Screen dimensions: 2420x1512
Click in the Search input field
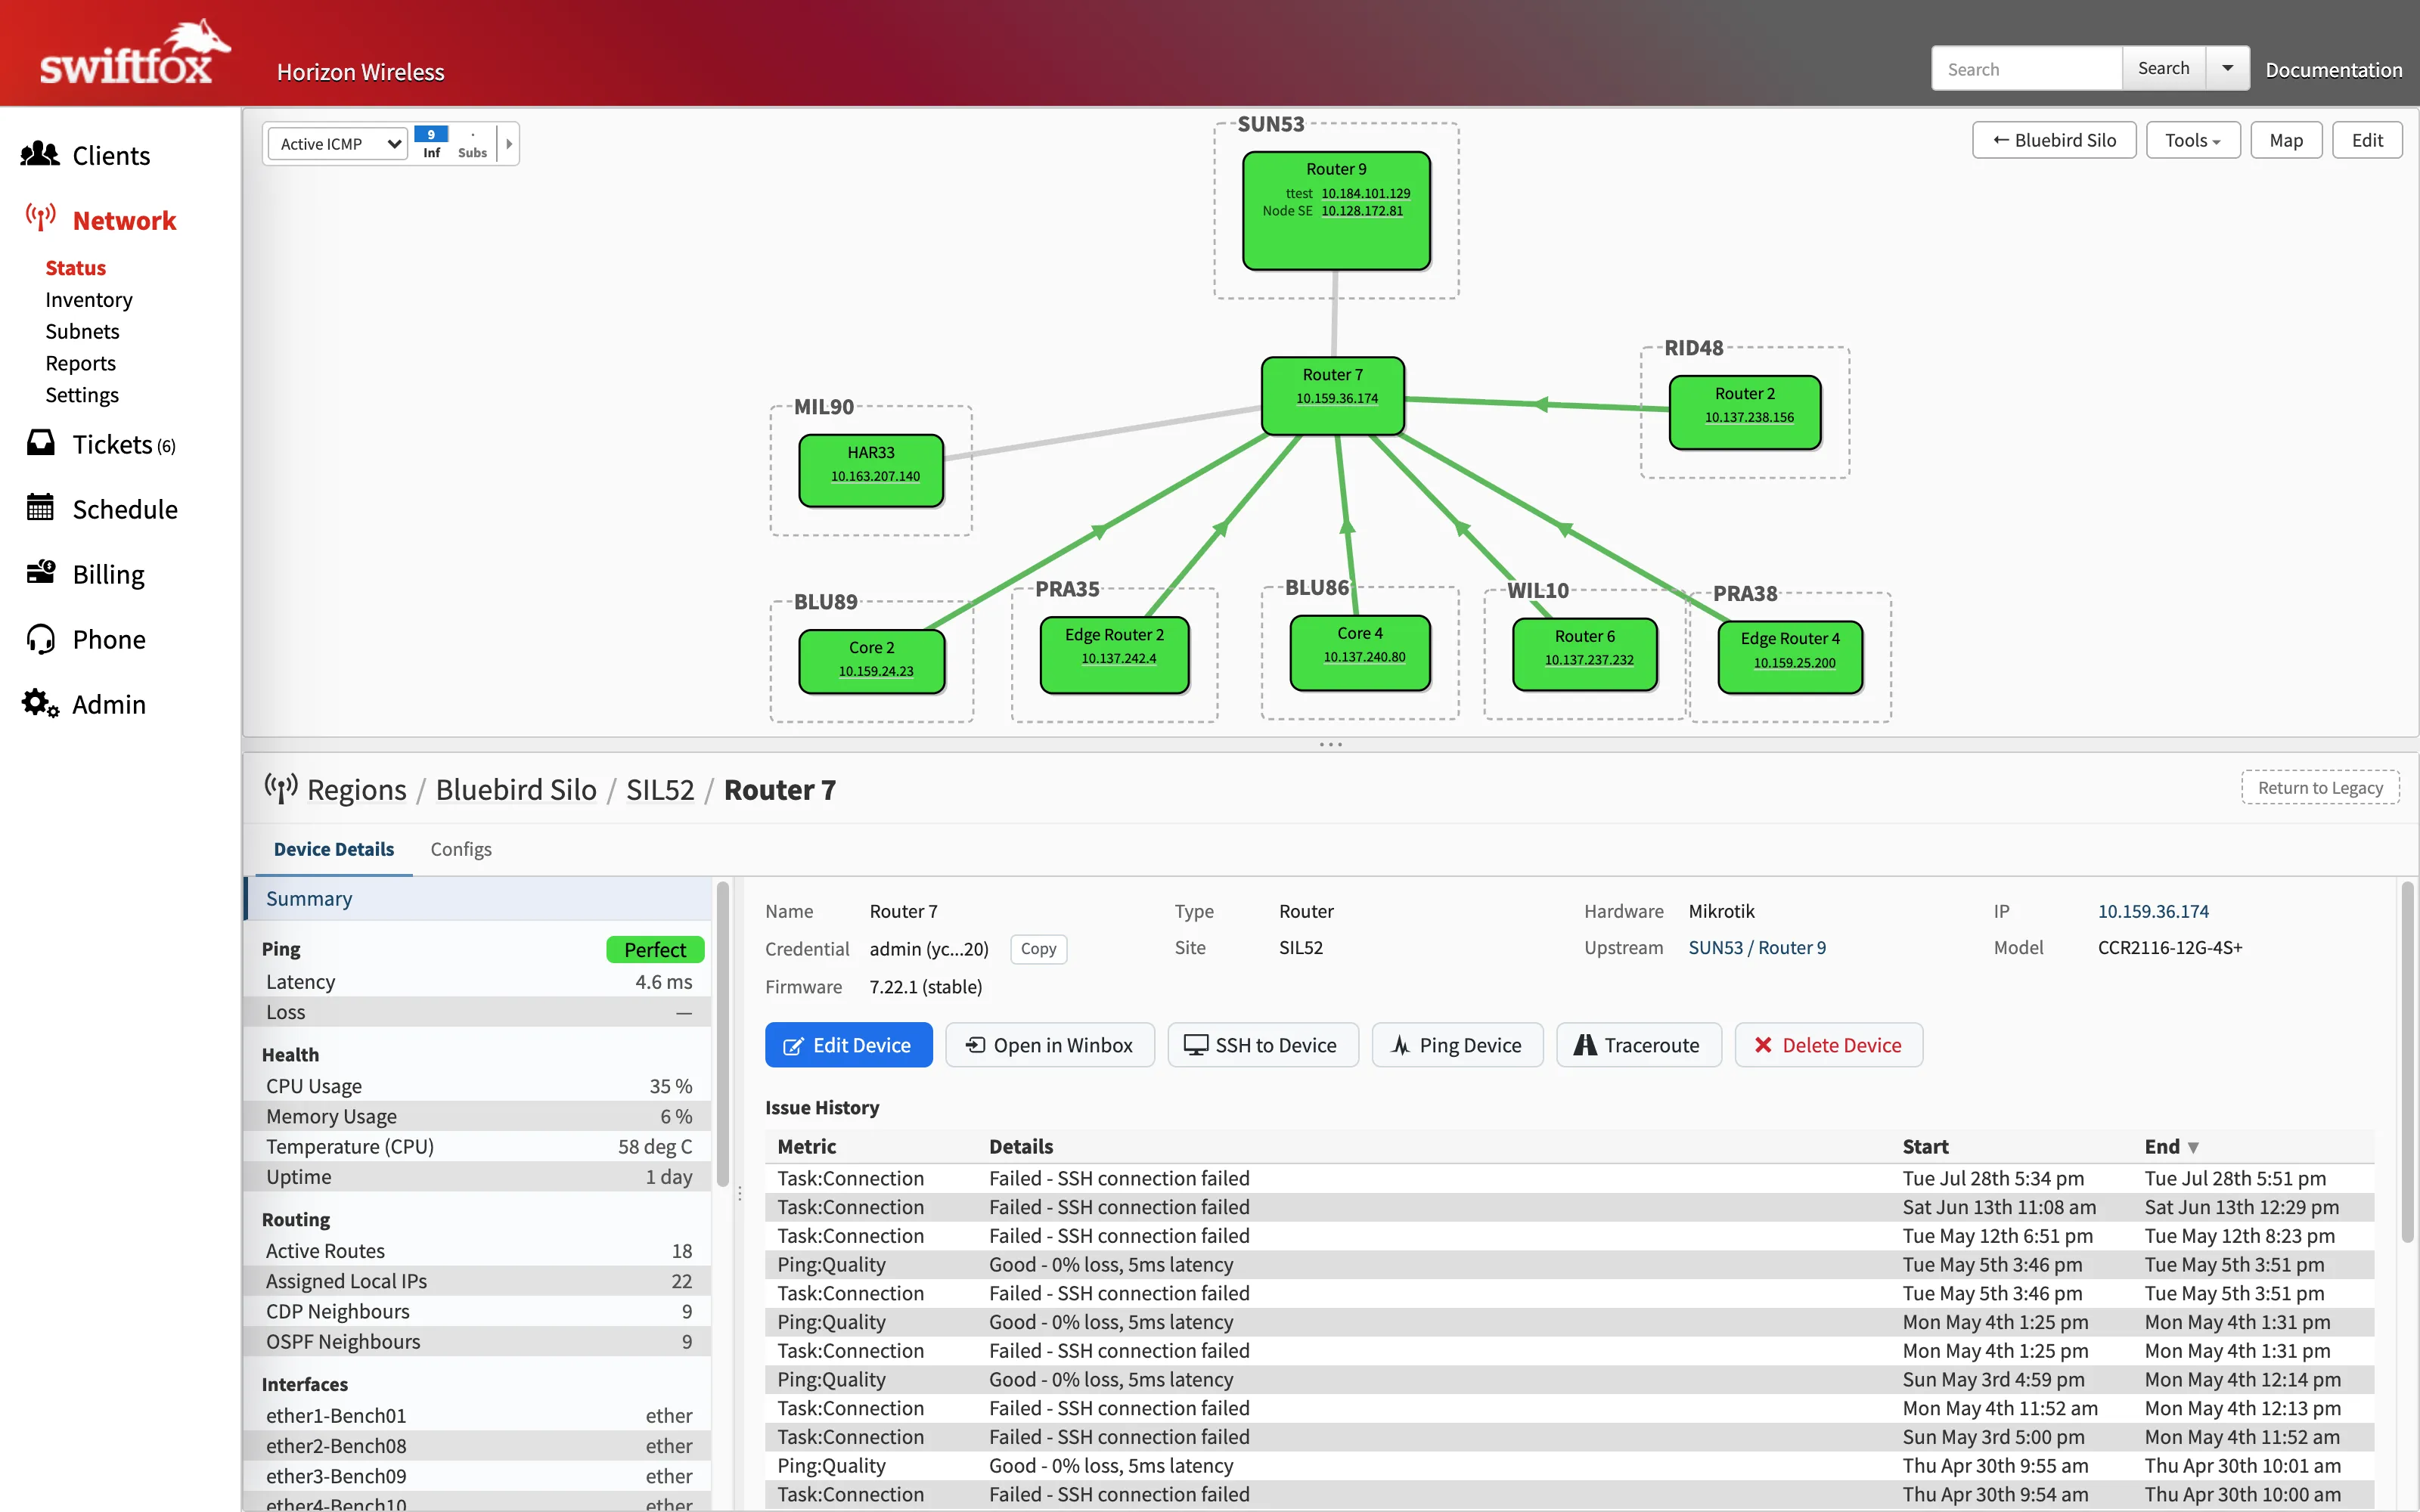(2027, 68)
